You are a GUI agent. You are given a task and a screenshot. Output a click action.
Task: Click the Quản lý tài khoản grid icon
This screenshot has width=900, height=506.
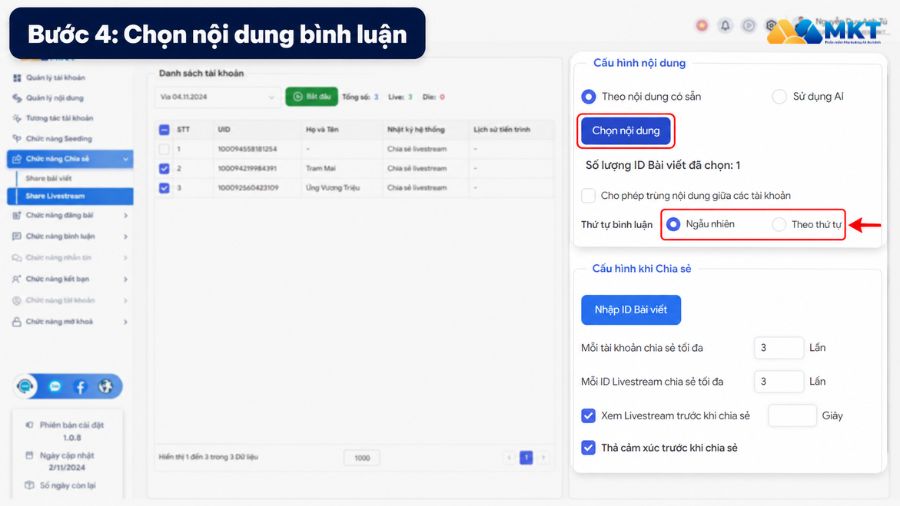[x=17, y=77]
